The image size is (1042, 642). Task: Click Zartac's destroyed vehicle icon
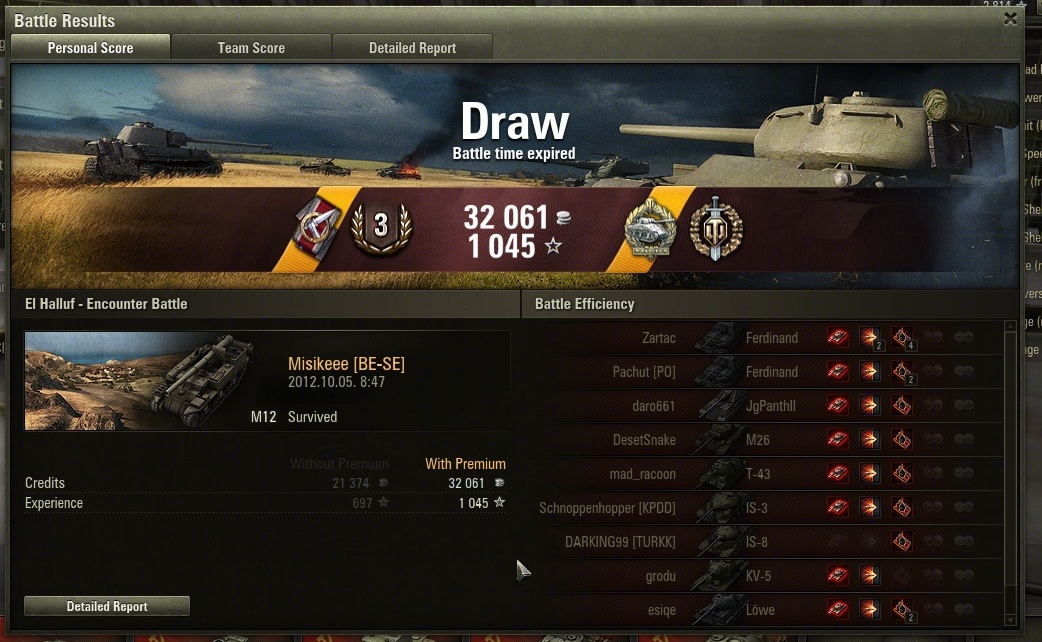tap(837, 338)
